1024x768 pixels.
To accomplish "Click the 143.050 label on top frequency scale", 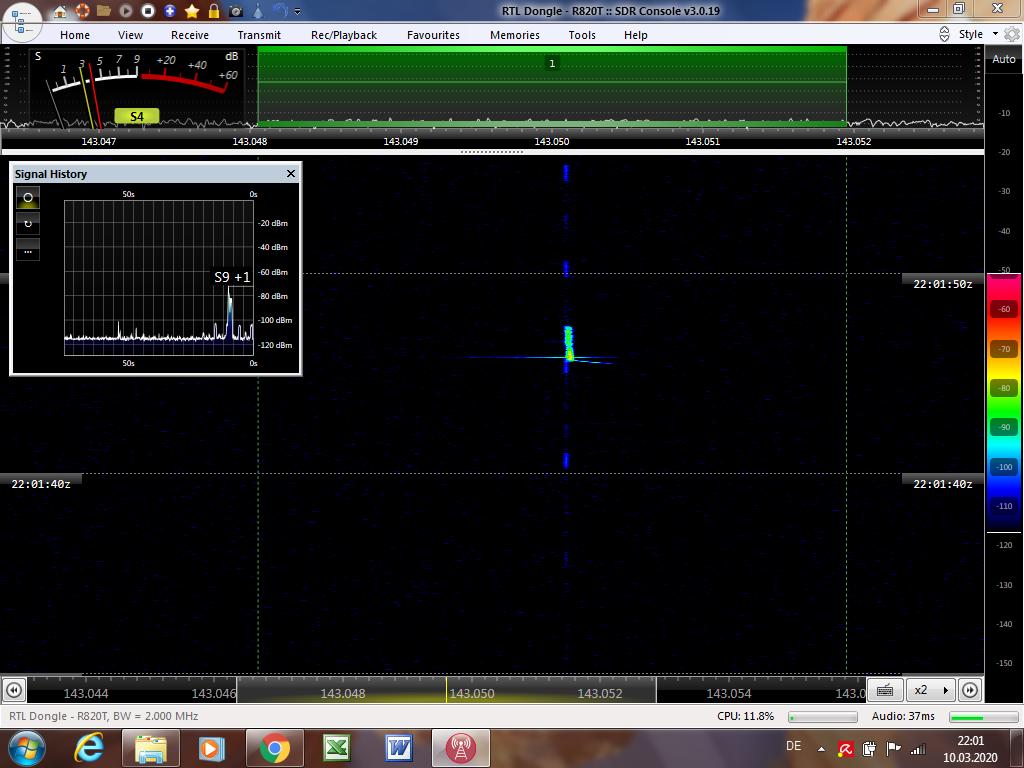I will coord(552,141).
